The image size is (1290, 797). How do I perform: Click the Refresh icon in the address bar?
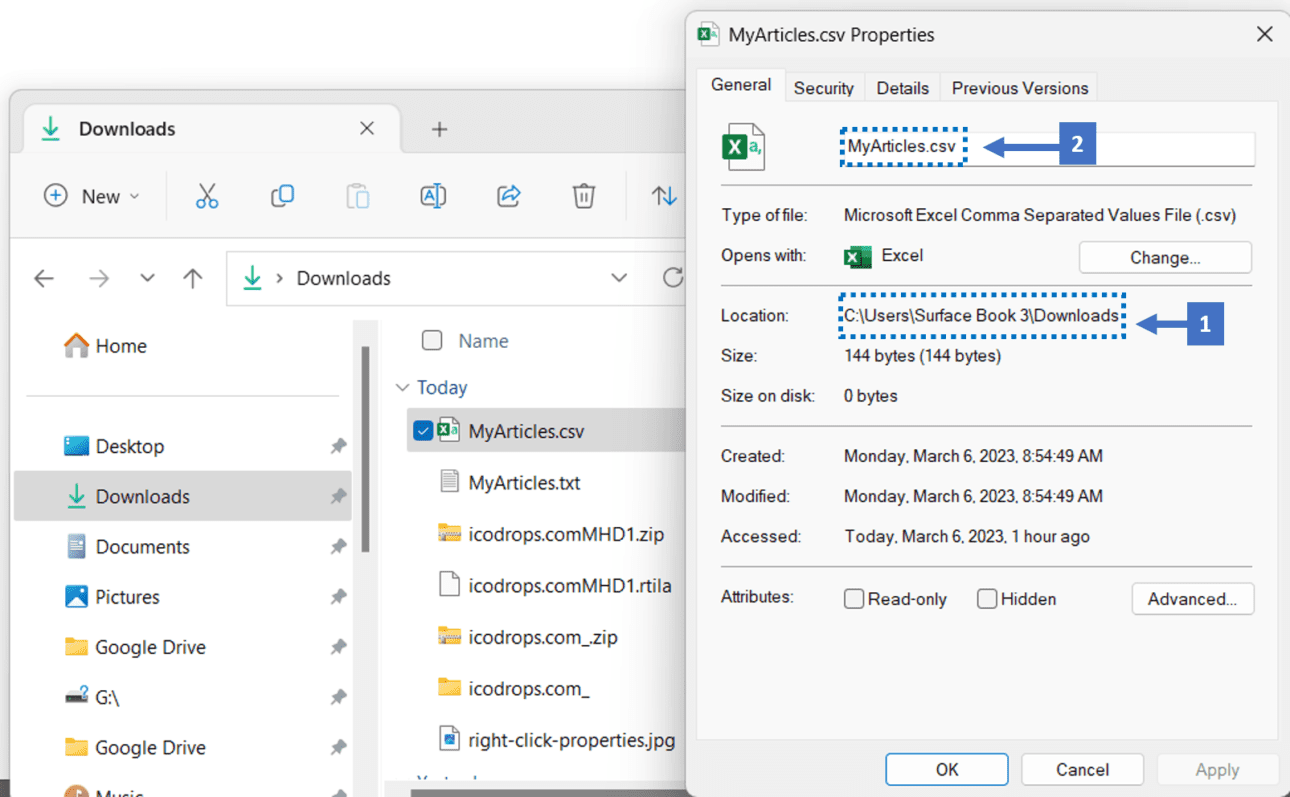point(672,278)
